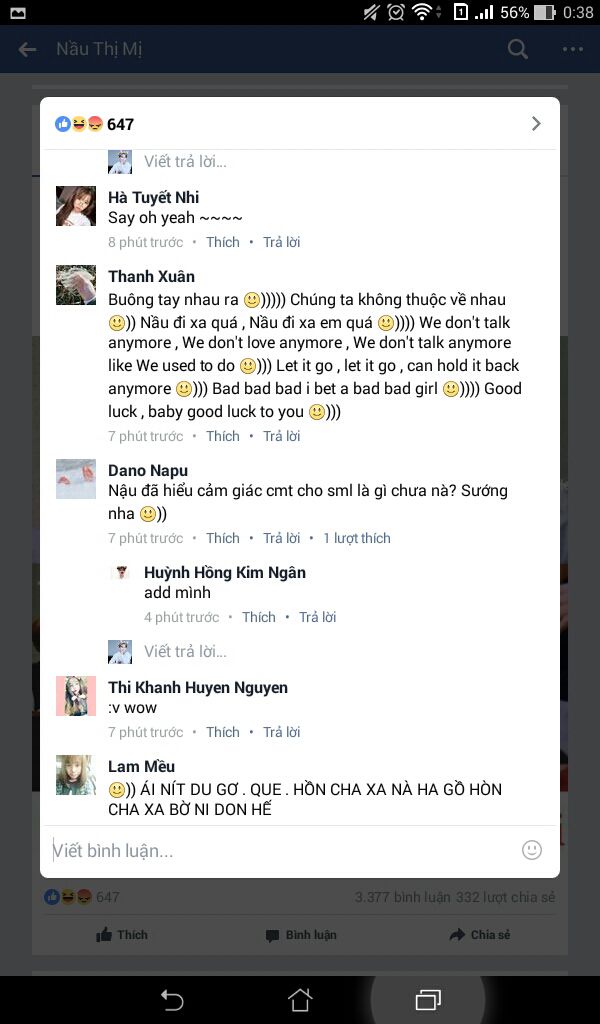Viewport: 600px width, 1024px height.
Task: Expand reactions list via chevron beside 647
Action: coord(536,123)
